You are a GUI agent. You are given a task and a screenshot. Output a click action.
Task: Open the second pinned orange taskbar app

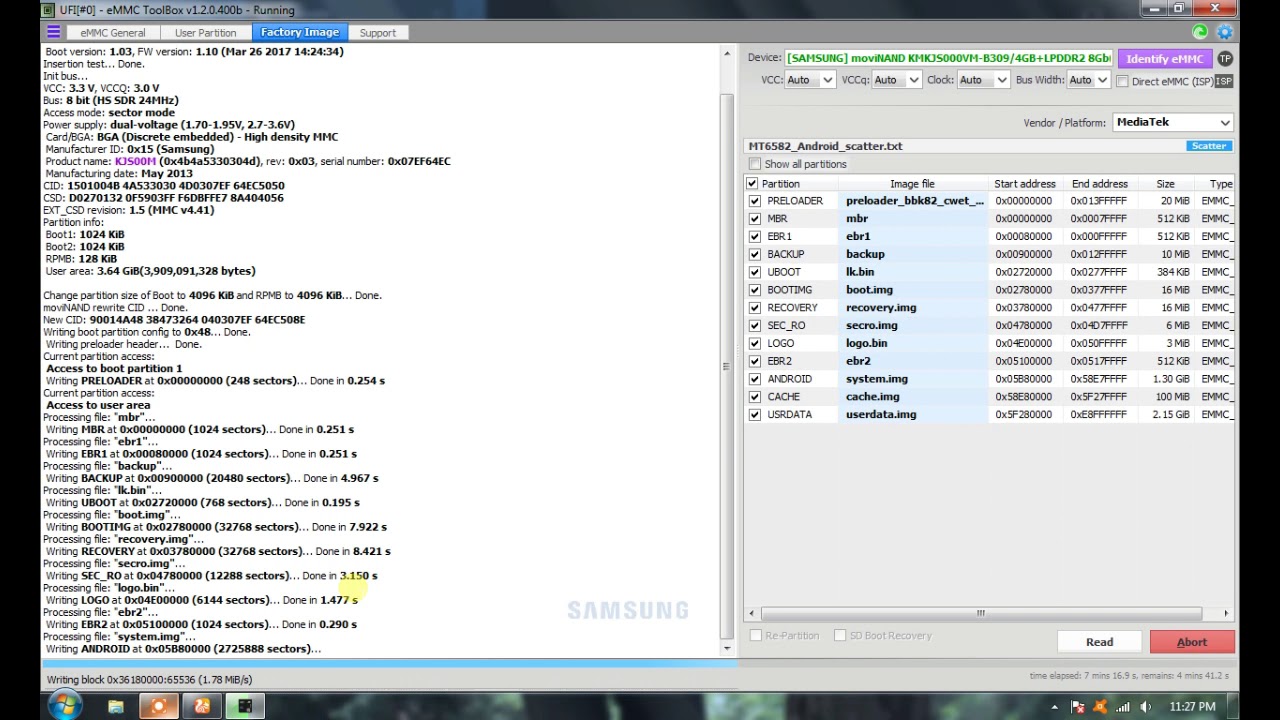159,707
